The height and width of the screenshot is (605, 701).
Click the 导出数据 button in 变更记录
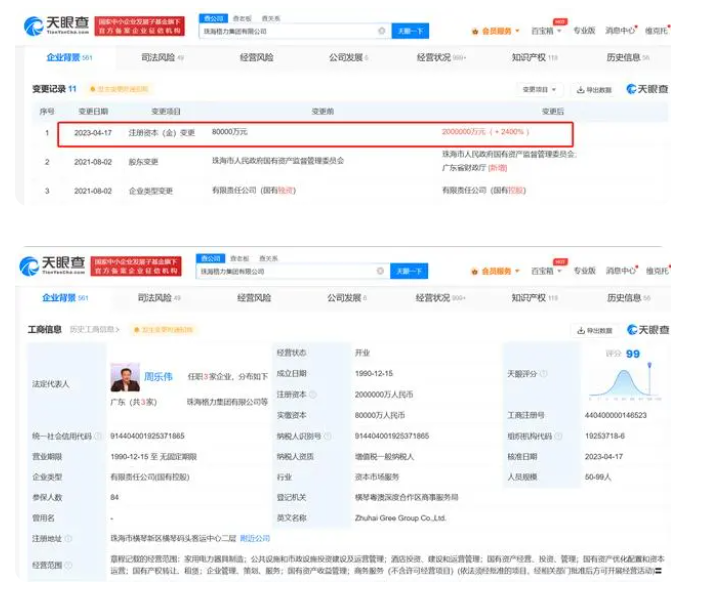594,90
